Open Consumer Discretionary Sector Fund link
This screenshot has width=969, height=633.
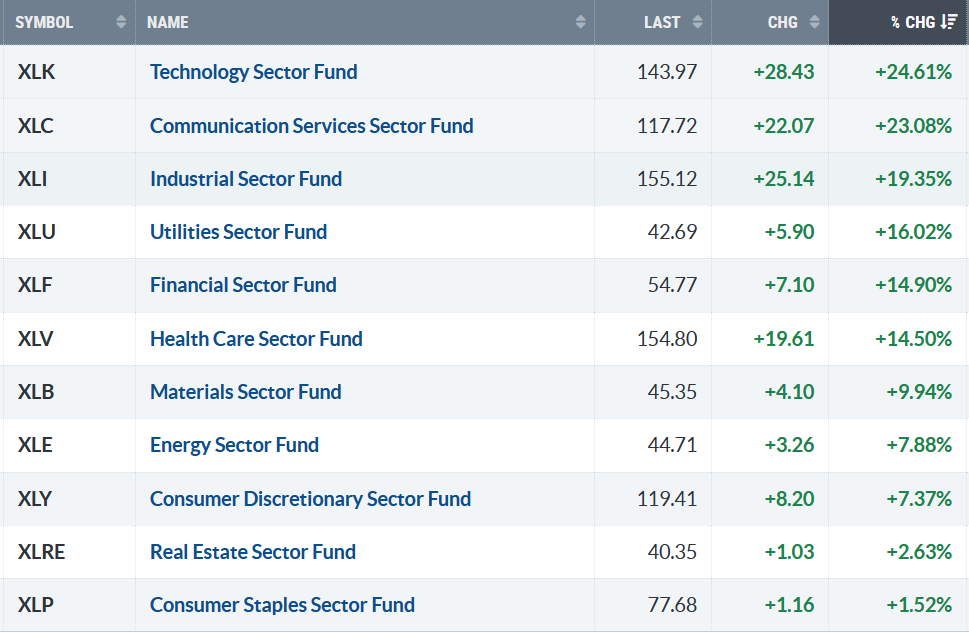click(310, 499)
